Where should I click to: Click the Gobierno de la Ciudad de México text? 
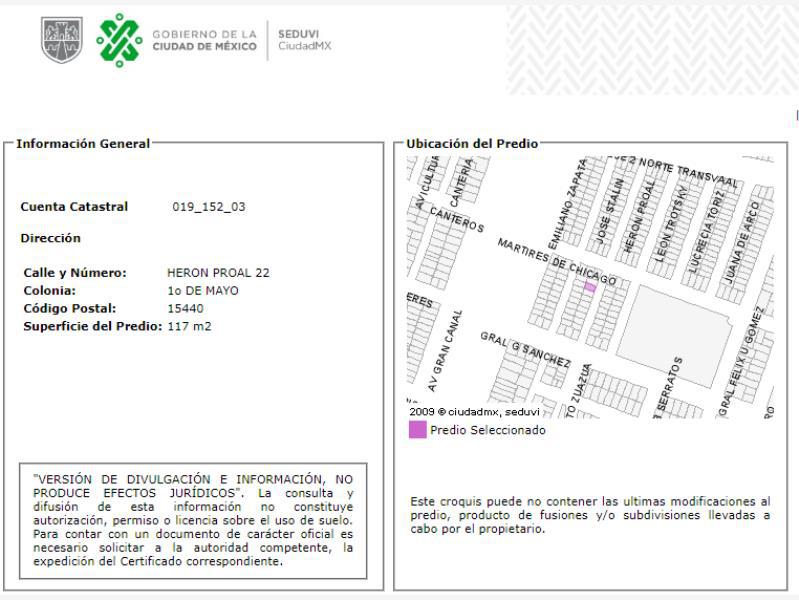pos(204,40)
